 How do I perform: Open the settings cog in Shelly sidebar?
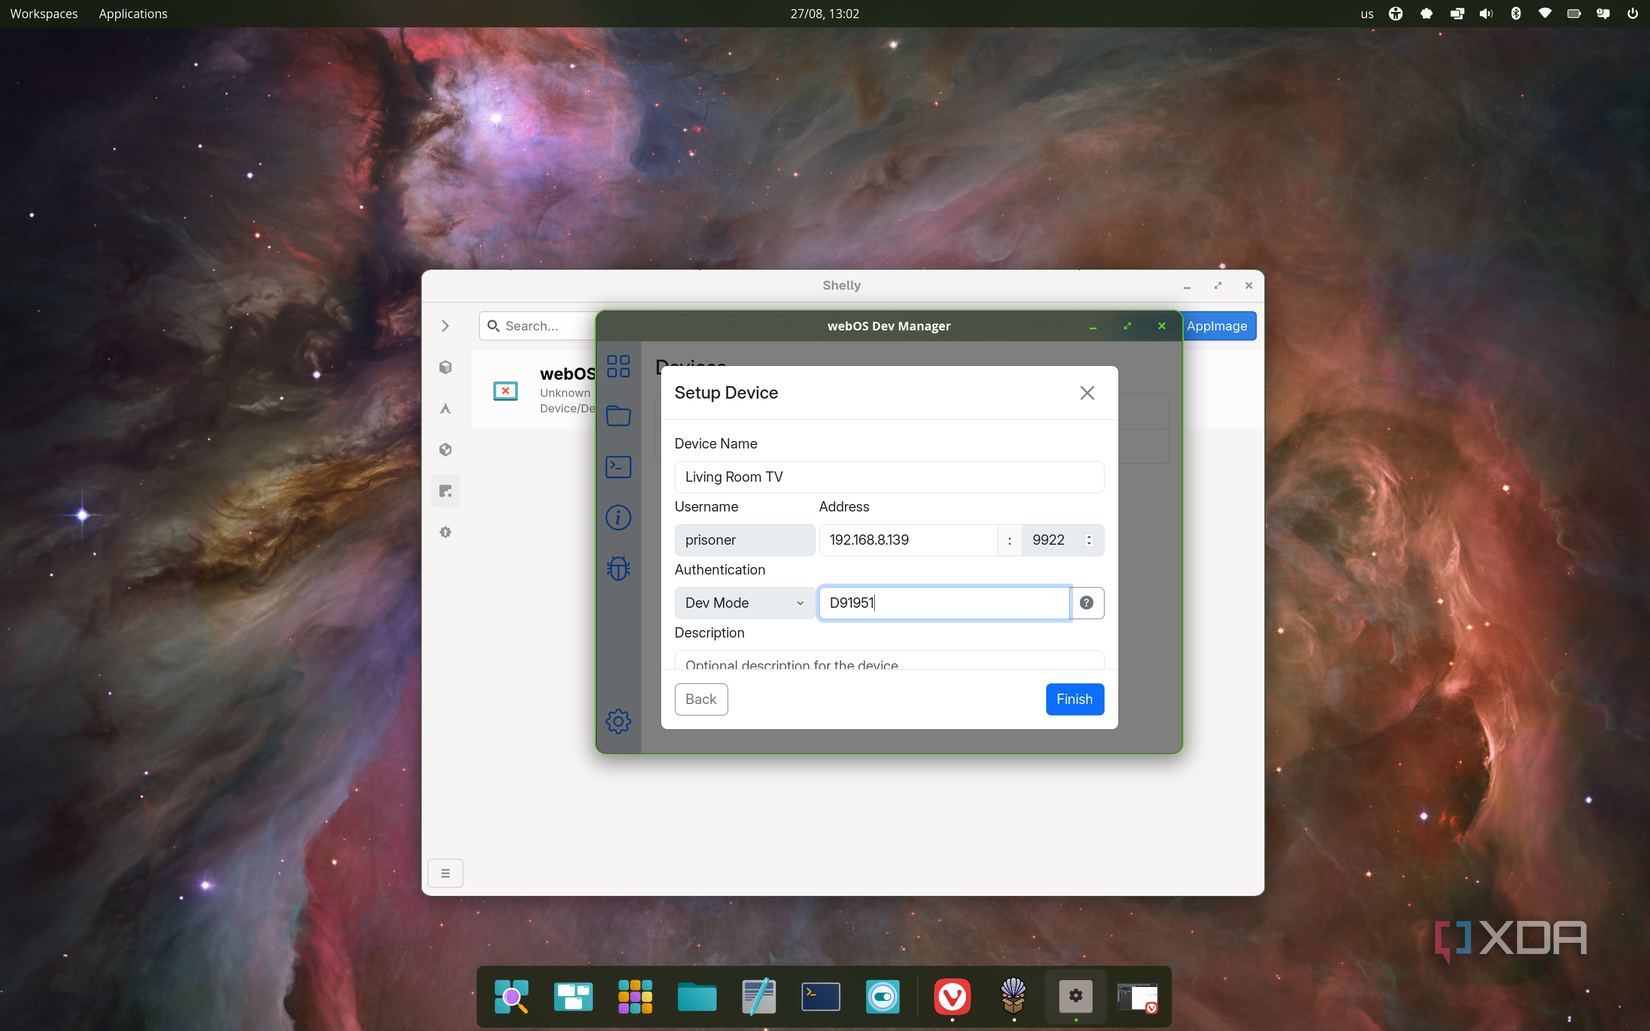[445, 532]
